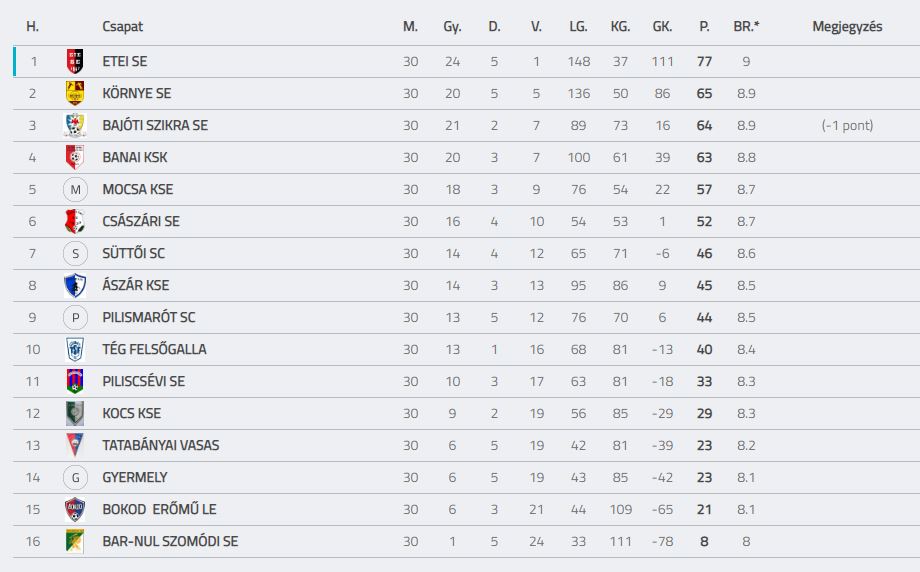The height and width of the screenshot is (572, 920).
Task: Click the TATABÁNYAI VASAS triangular crest
Action: coord(75,445)
